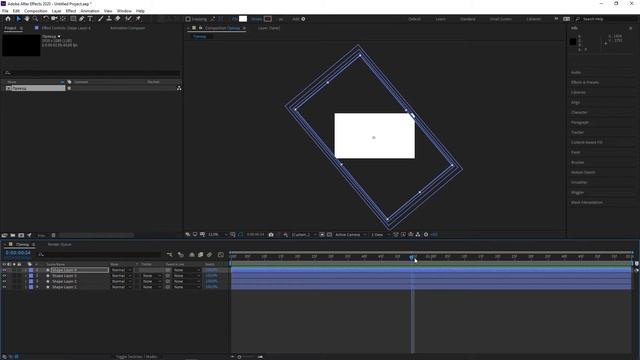The height and width of the screenshot is (360, 640).
Task: Click Toggle Switches / Modes button
Action: [x=136, y=356]
